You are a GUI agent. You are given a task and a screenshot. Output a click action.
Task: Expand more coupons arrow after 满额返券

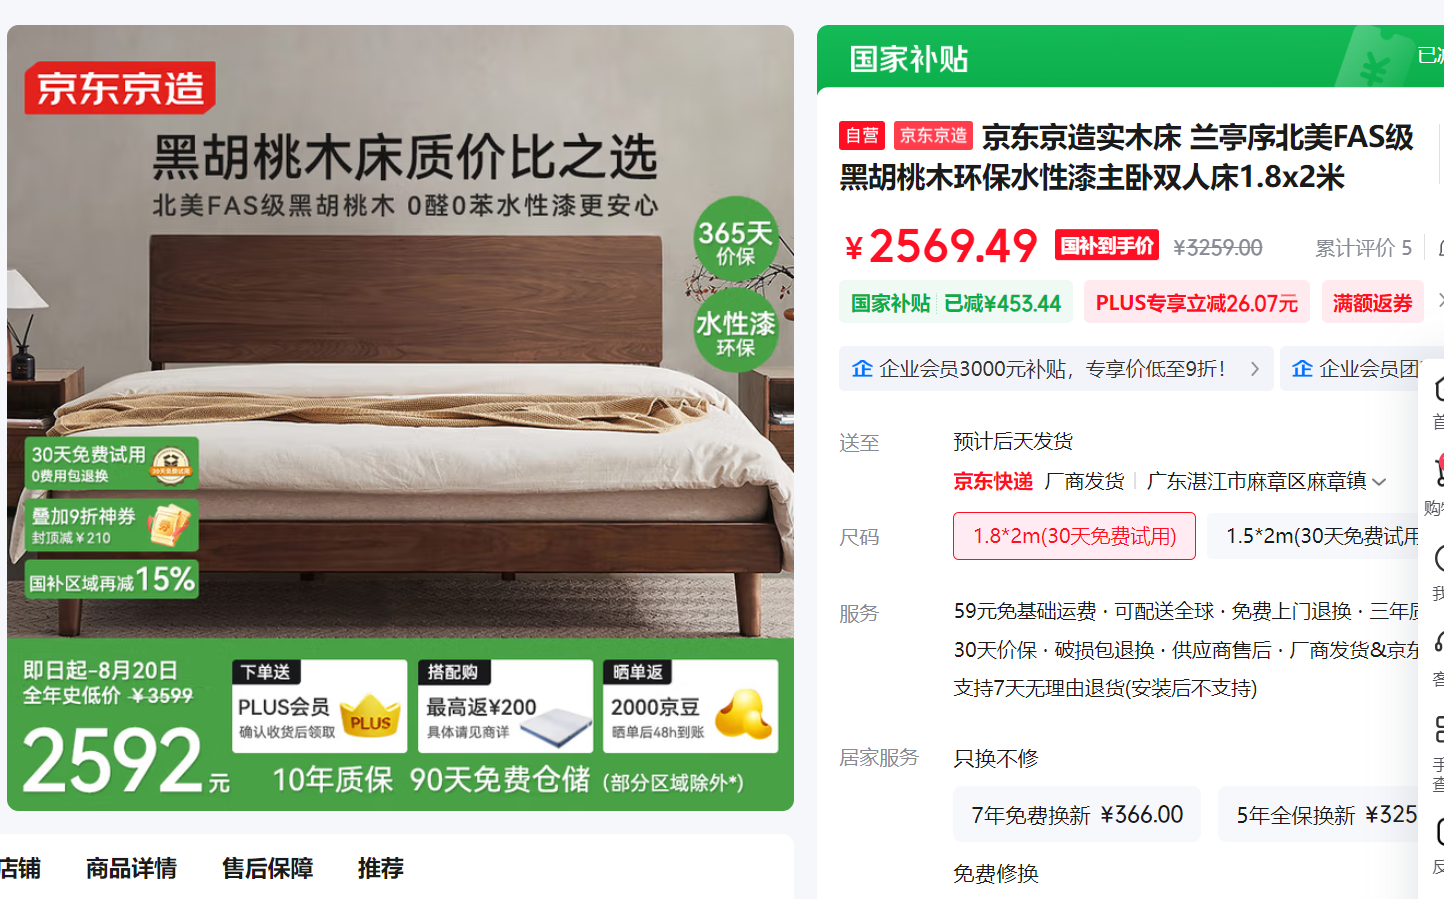click(1440, 301)
